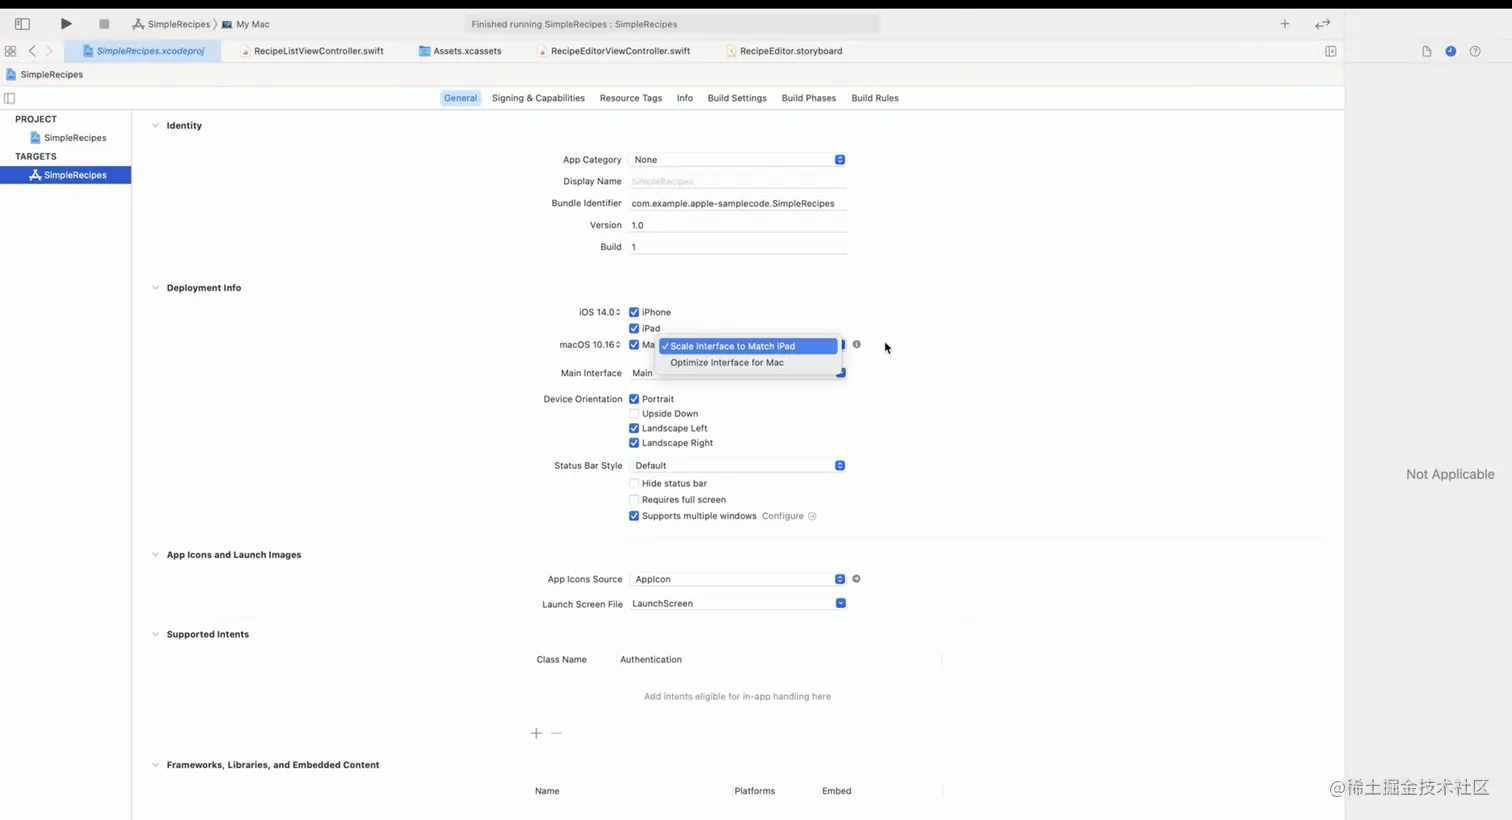Image resolution: width=1512 pixels, height=820 pixels.
Task: Click Configure arrow beside multiple windows
Action: coord(812,516)
